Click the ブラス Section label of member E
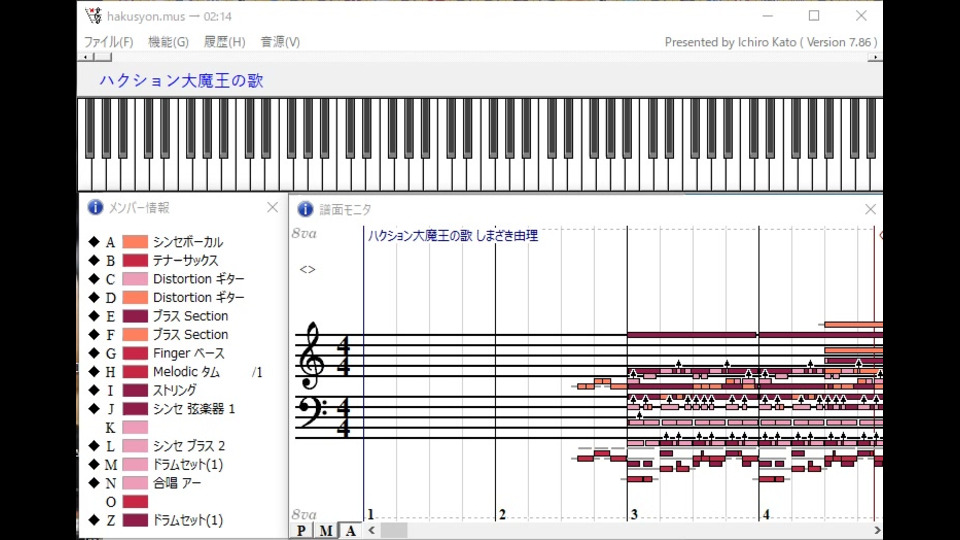Viewport: 960px width, 540px height. click(190, 316)
